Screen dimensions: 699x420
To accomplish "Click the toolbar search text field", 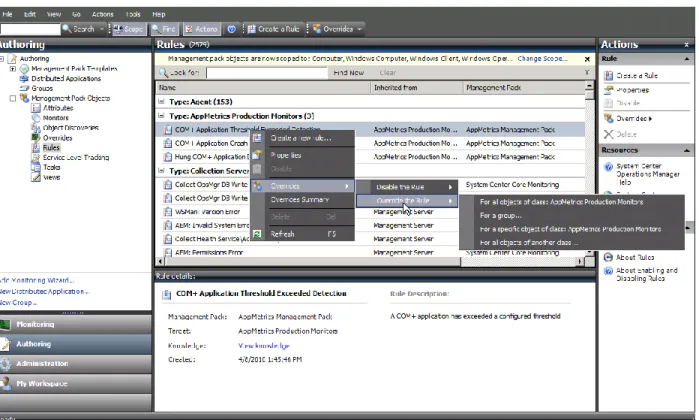I will (30, 29).
